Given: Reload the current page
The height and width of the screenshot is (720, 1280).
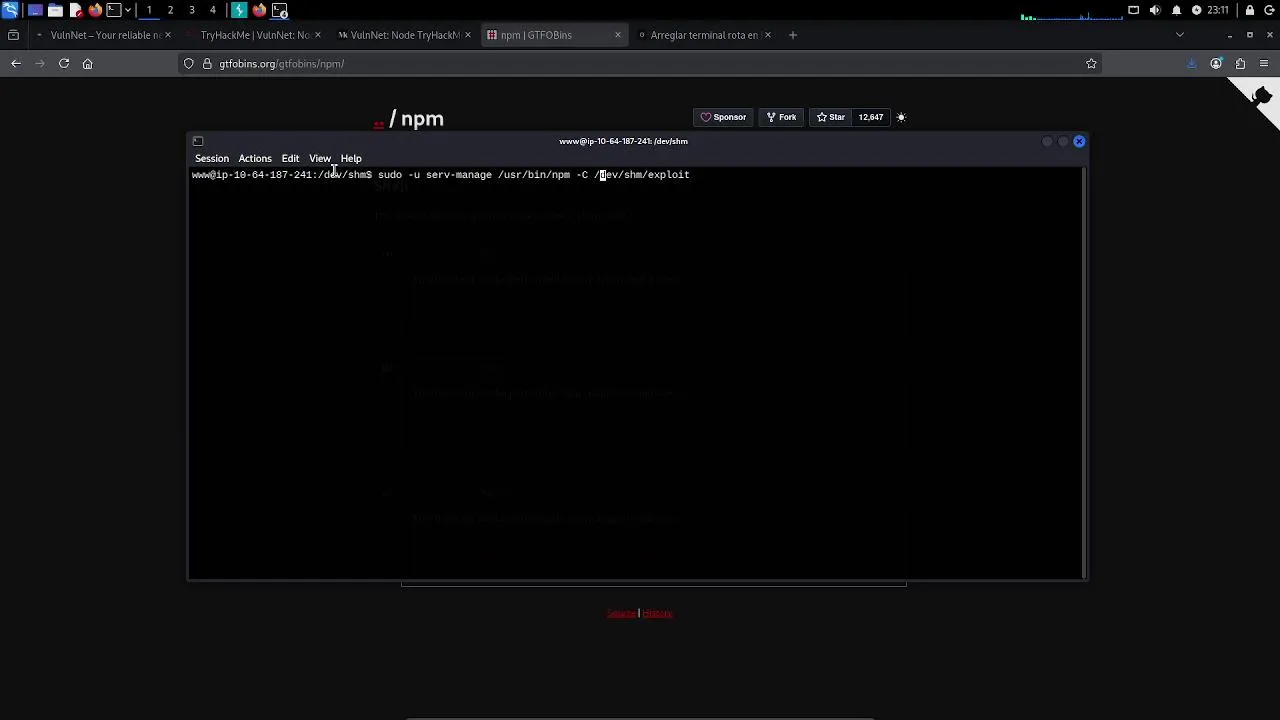Looking at the screenshot, I should point(64,64).
